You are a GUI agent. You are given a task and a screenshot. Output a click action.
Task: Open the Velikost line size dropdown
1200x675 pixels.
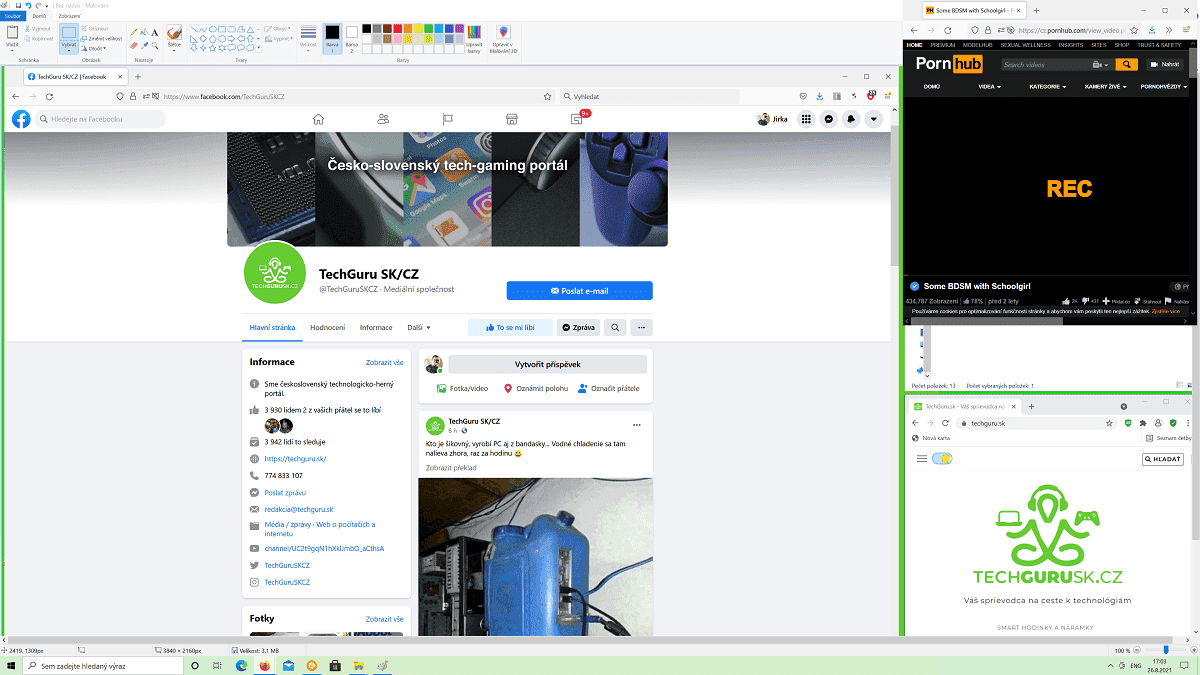[308, 38]
